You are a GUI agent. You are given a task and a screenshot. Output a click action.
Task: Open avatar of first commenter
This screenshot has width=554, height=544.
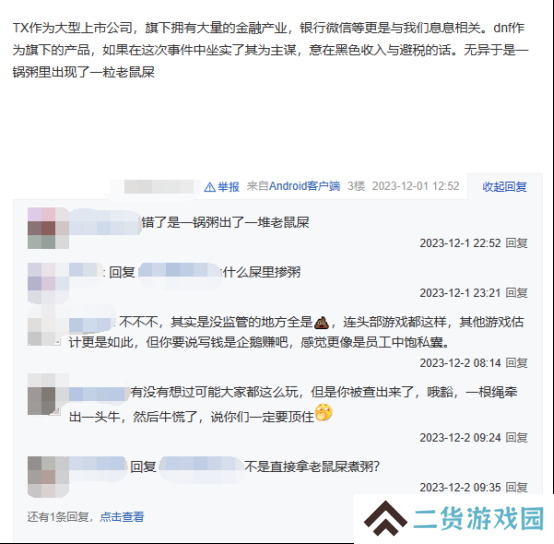click(x=48, y=228)
